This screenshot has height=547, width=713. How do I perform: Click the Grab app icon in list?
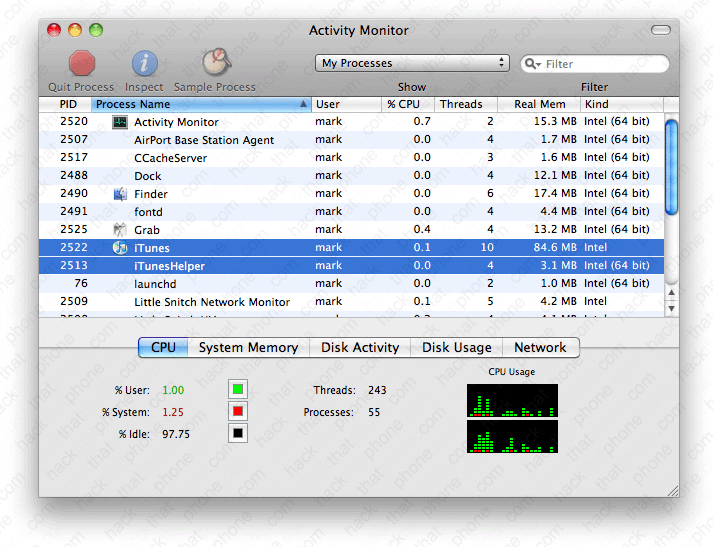(x=120, y=230)
